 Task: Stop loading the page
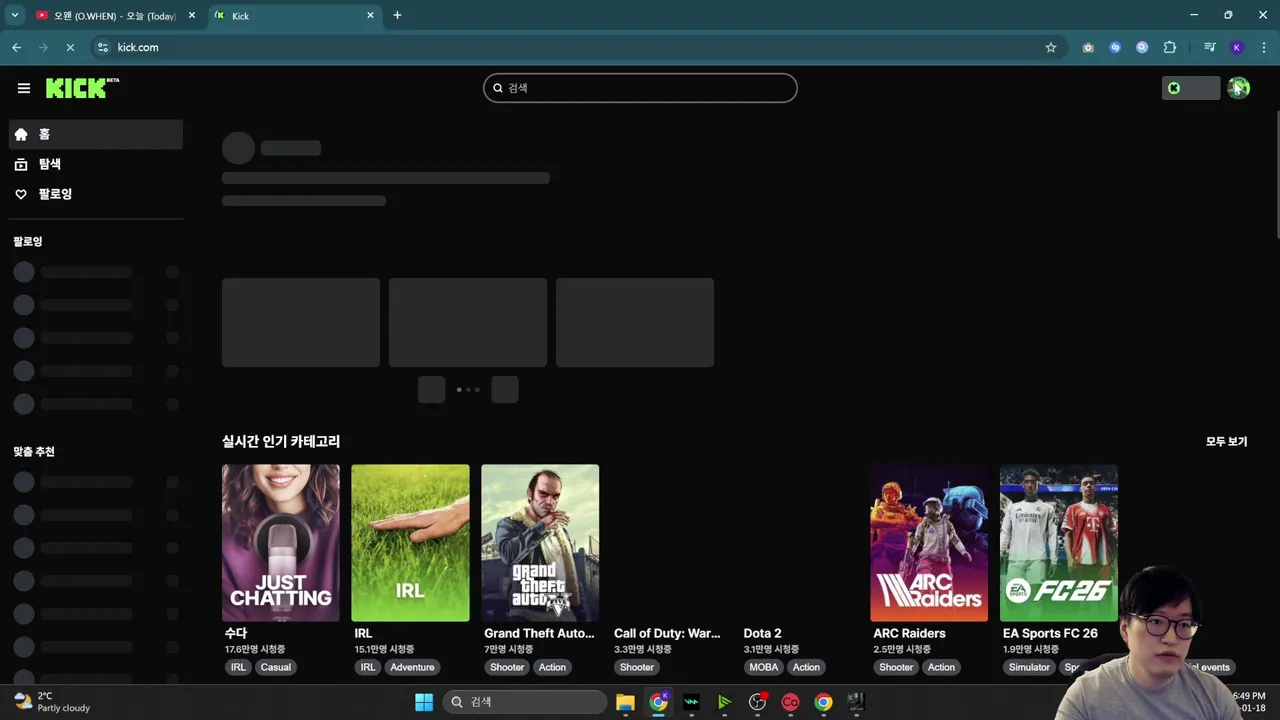[x=70, y=47]
